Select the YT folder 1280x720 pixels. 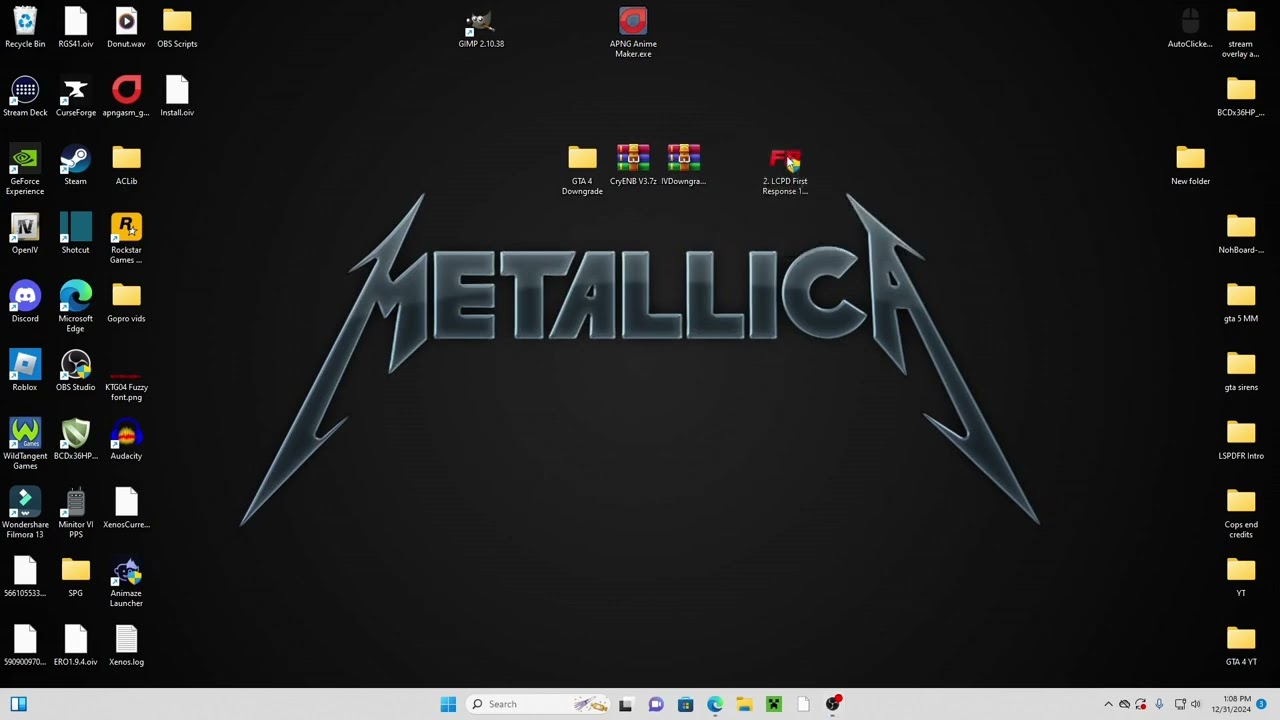pyautogui.click(x=1241, y=578)
